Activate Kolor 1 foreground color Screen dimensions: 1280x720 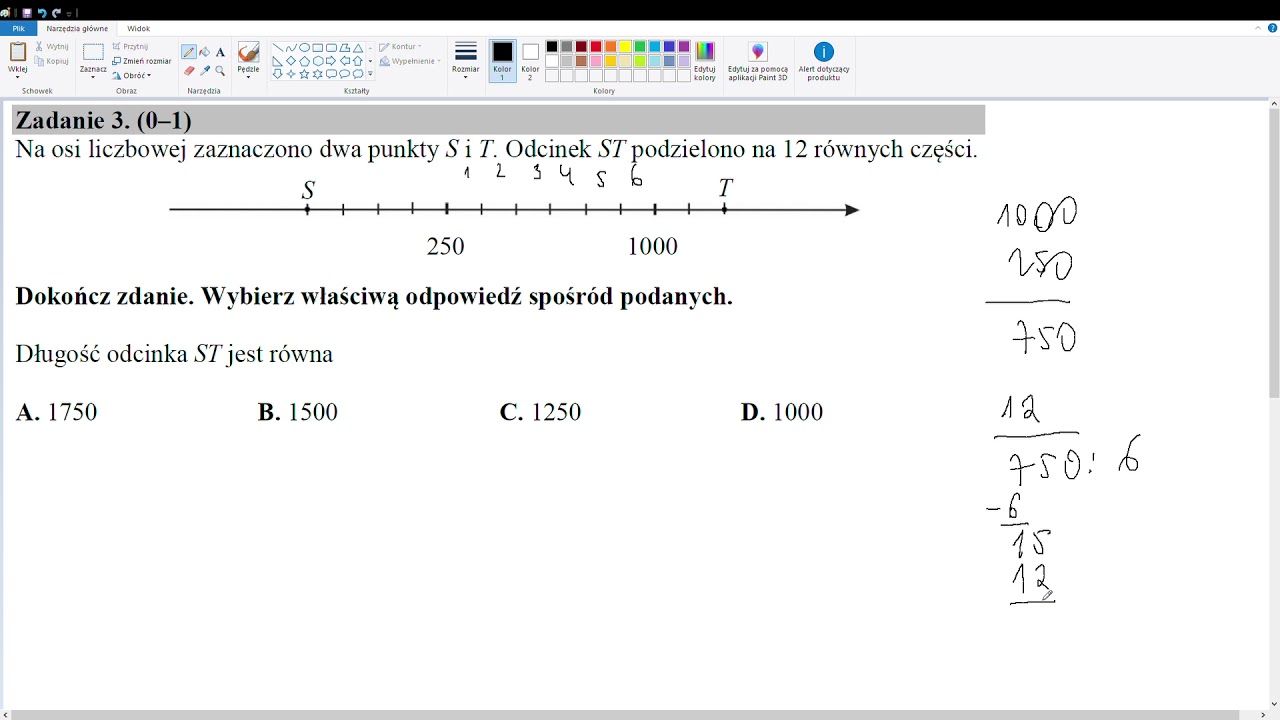[502, 61]
